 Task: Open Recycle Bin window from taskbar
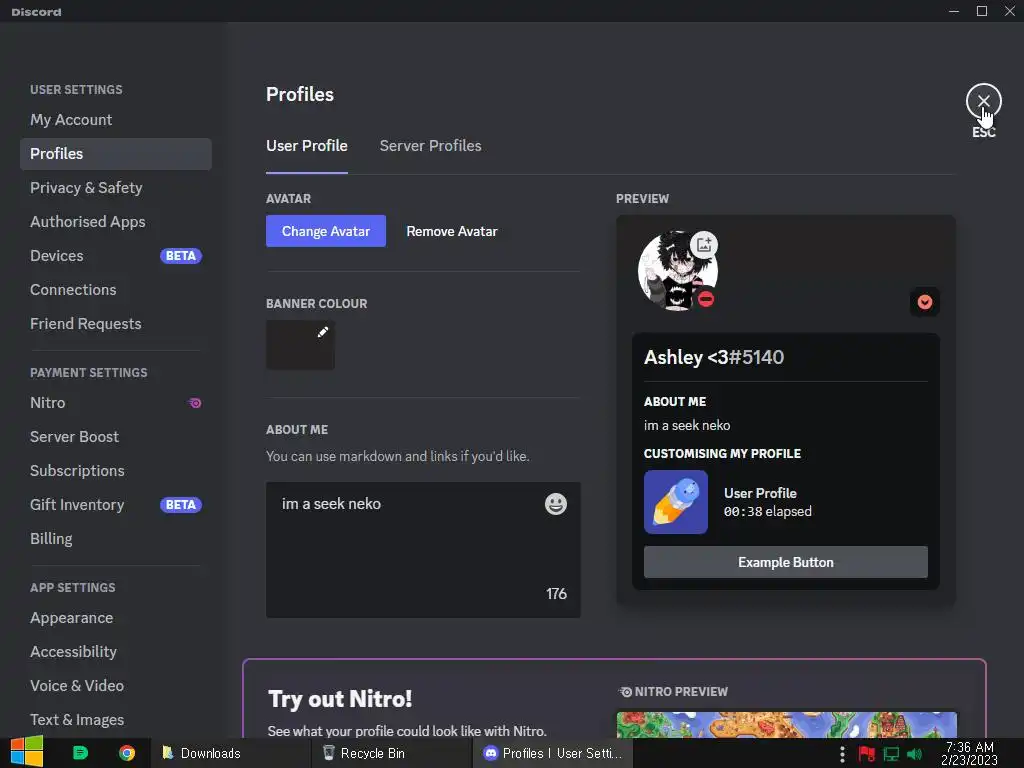click(392, 753)
